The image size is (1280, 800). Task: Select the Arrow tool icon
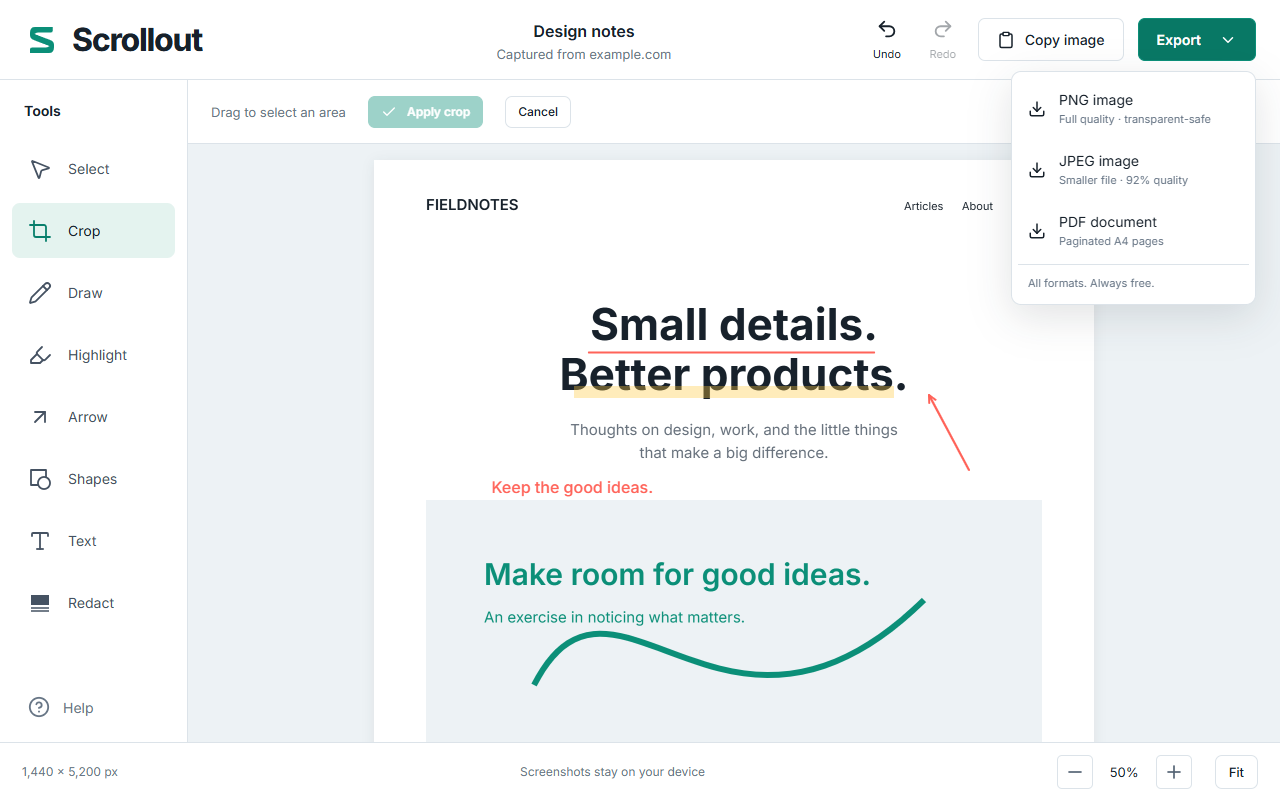click(40, 417)
